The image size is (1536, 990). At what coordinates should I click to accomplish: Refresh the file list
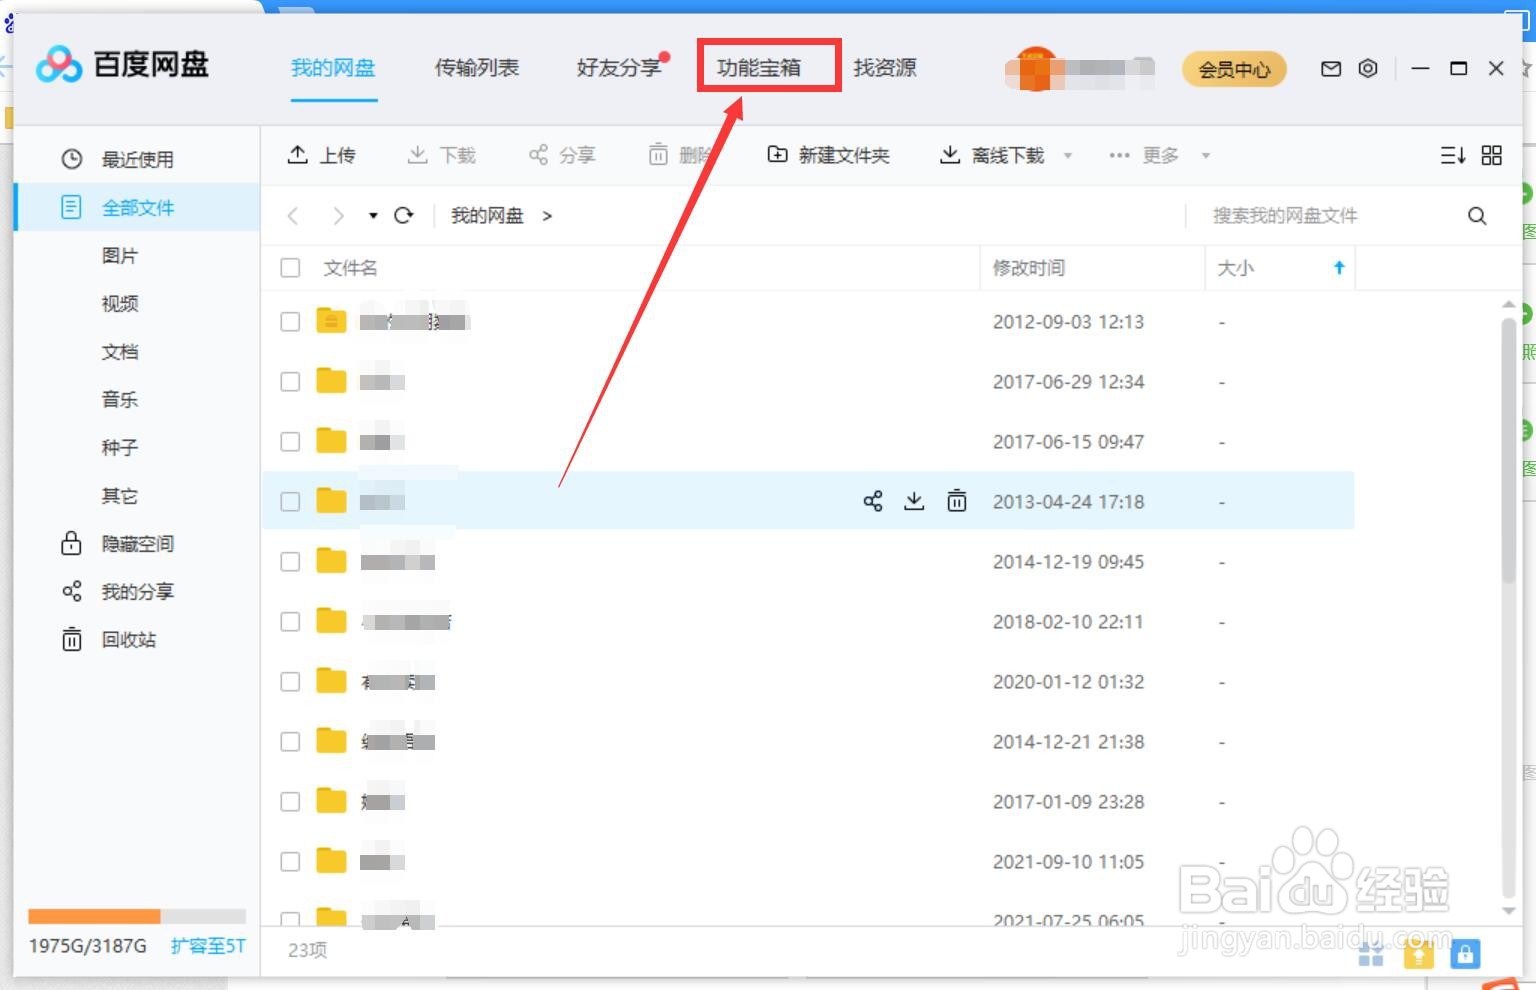404,215
